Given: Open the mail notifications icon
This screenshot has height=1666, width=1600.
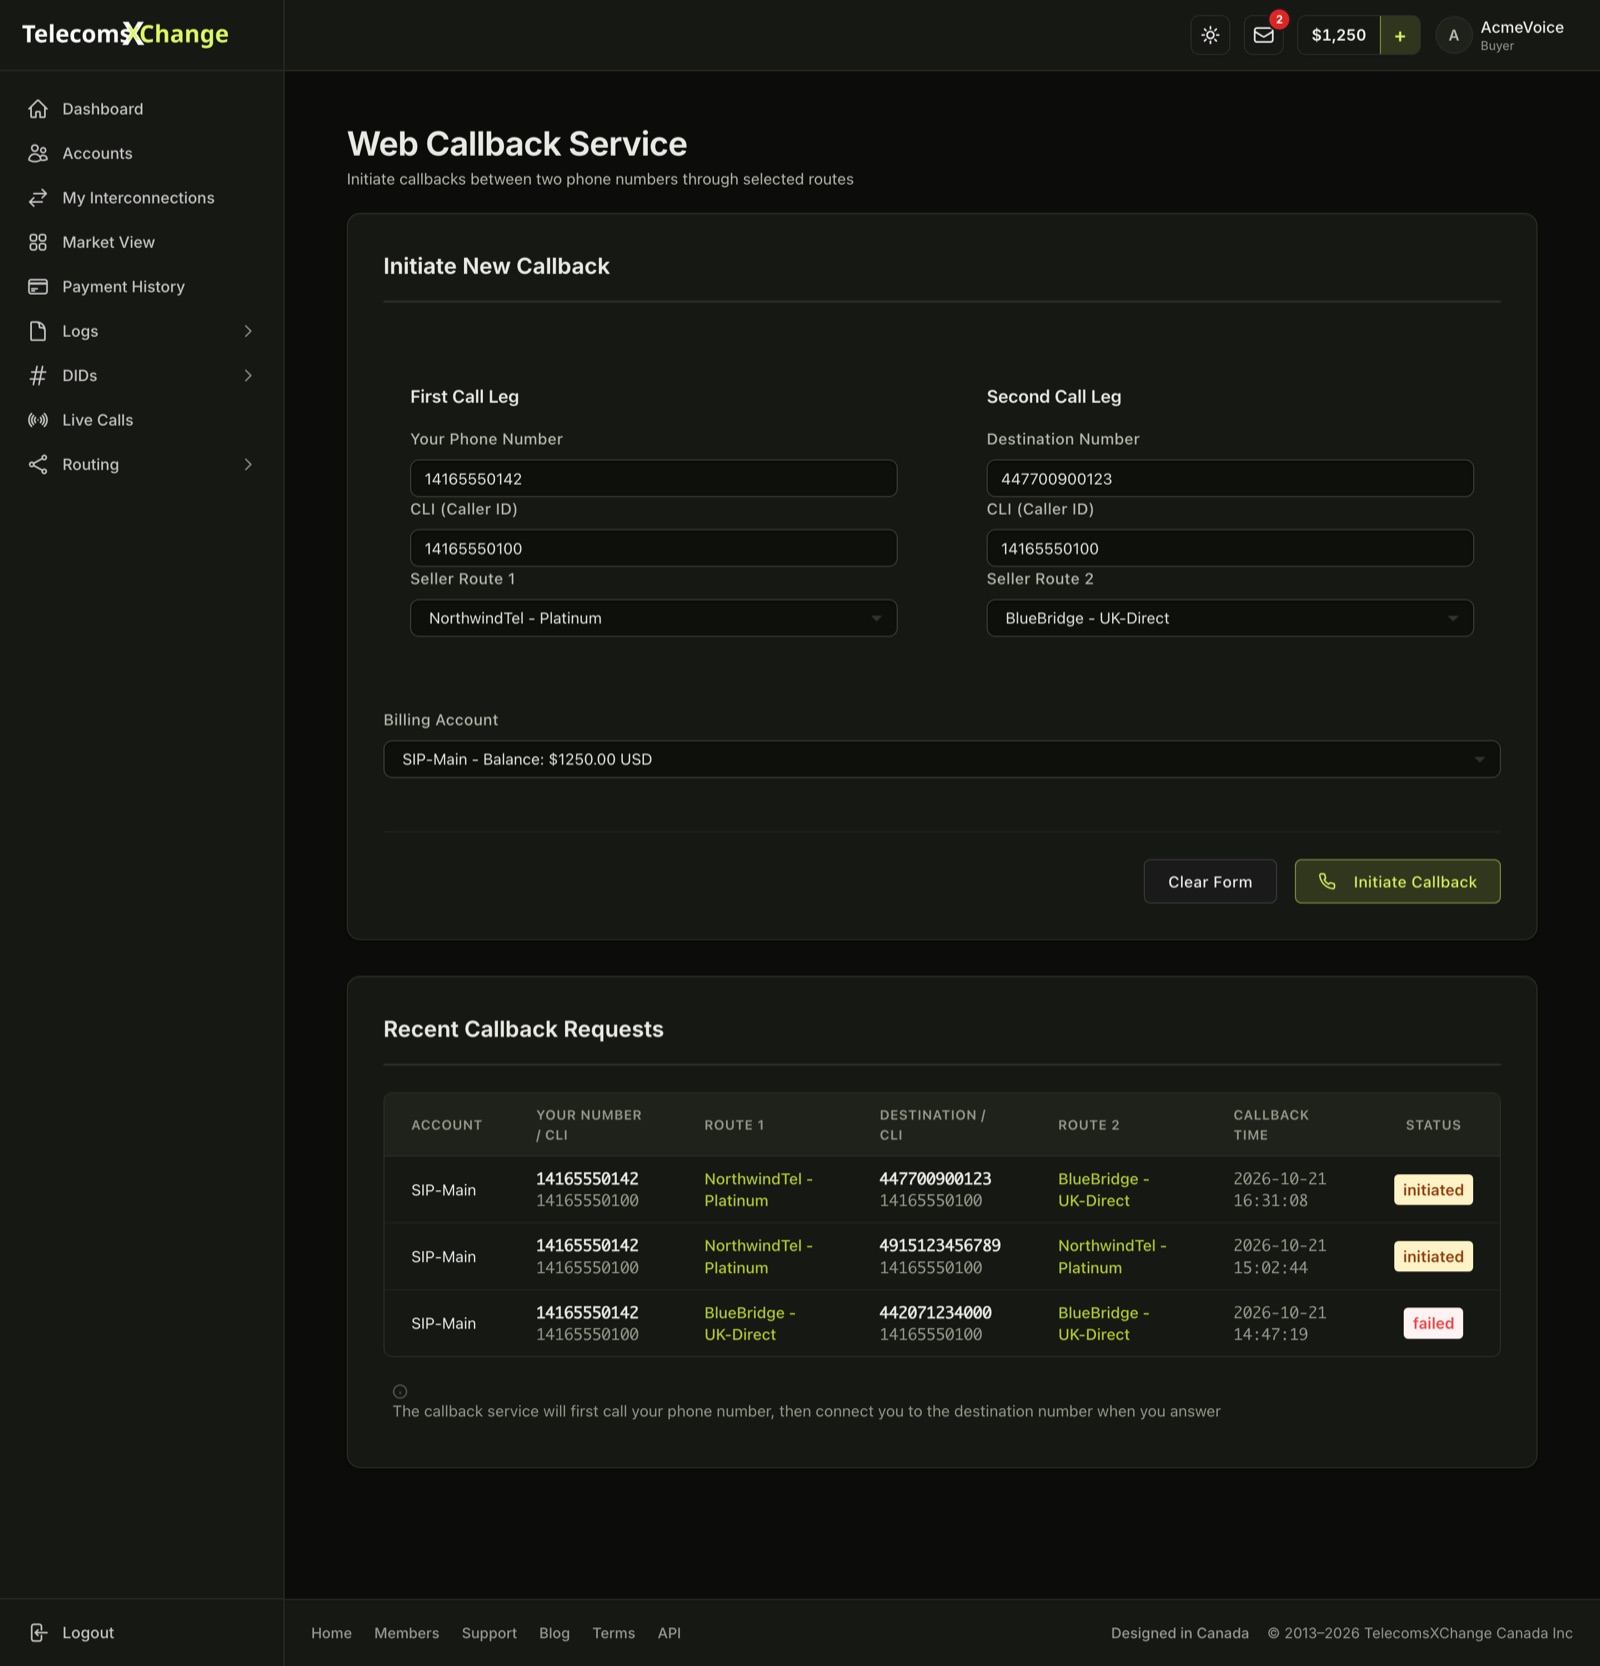Looking at the screenshot, I should (x=1264, y=35).
